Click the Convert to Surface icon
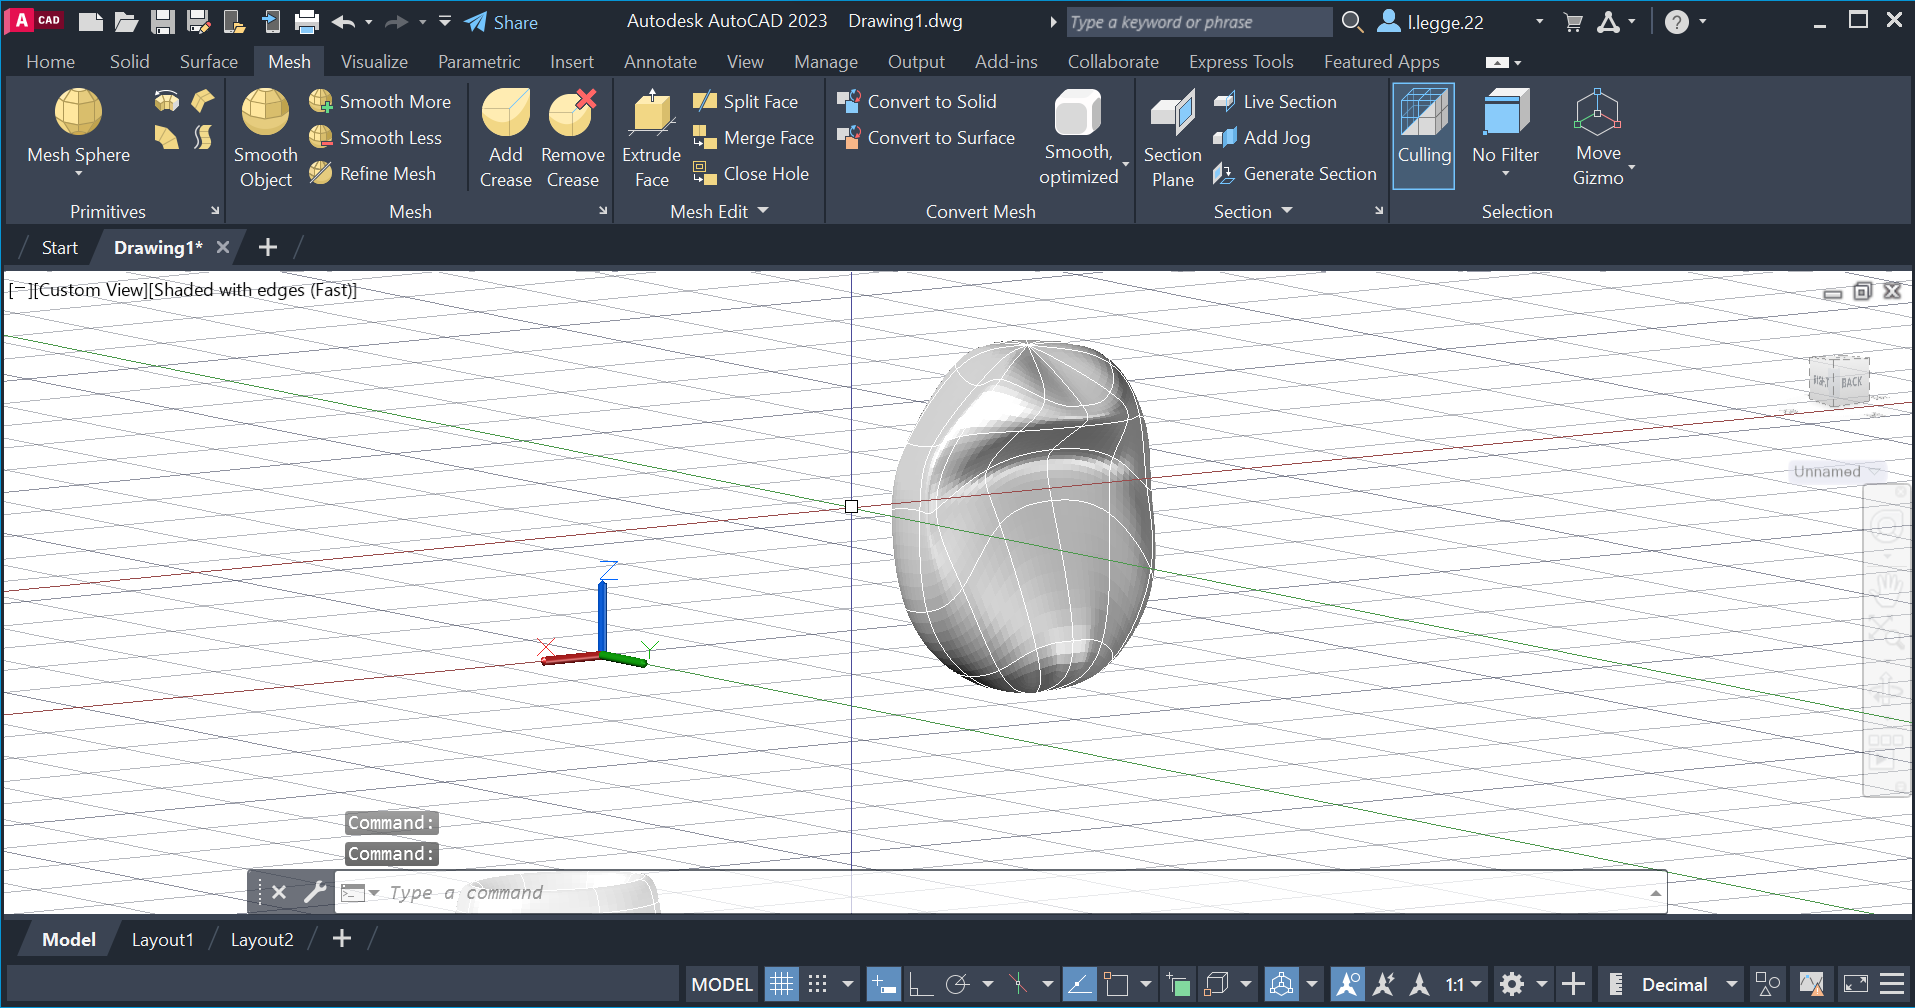Viewport: 1915px width, 1008px height. pyautogui.click(x=849, y=137)
